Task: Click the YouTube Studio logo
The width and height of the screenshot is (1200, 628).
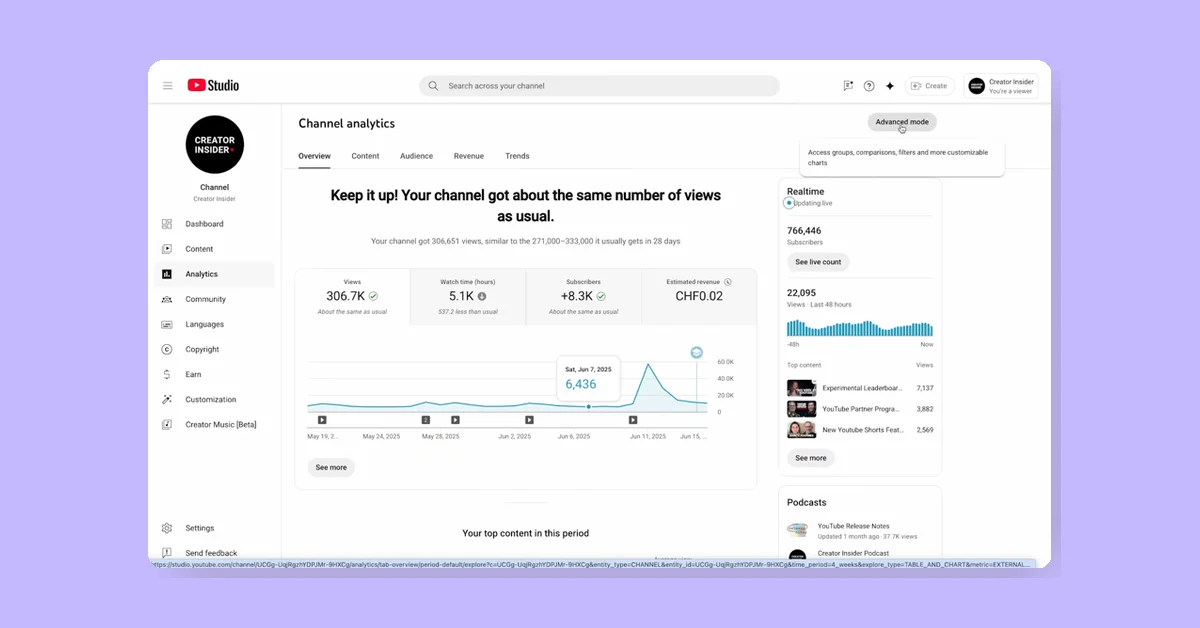Action: click(x=213, y=86)
